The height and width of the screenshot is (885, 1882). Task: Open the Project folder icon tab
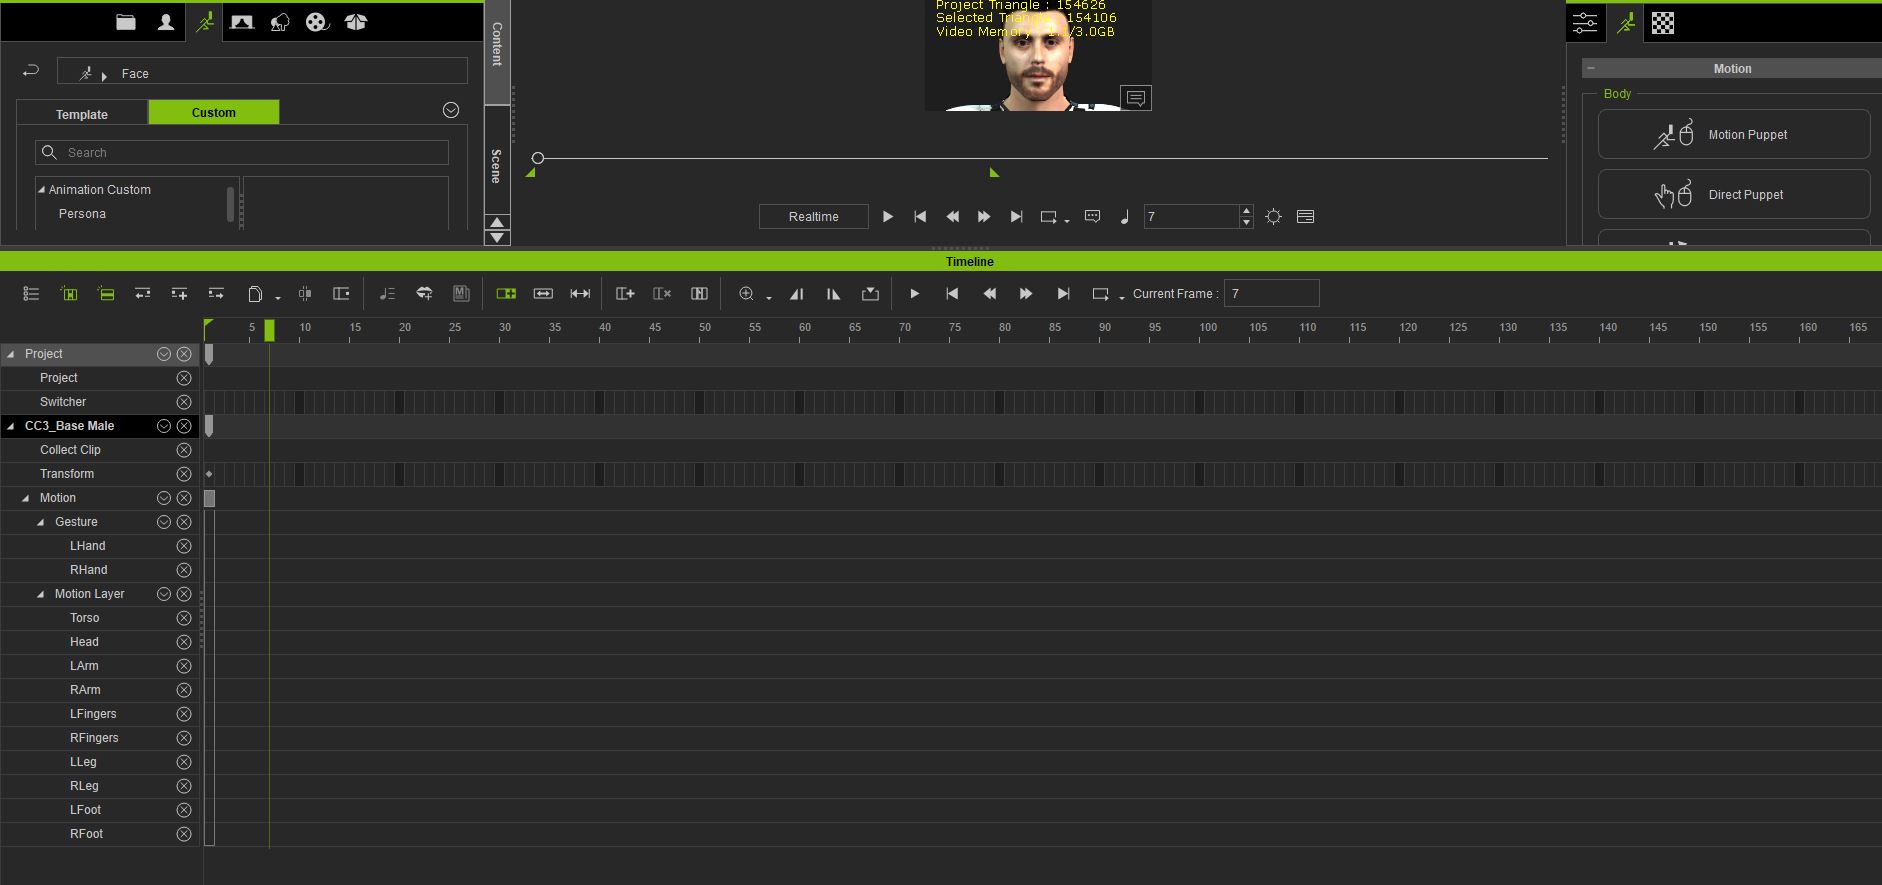coord(126,22)
